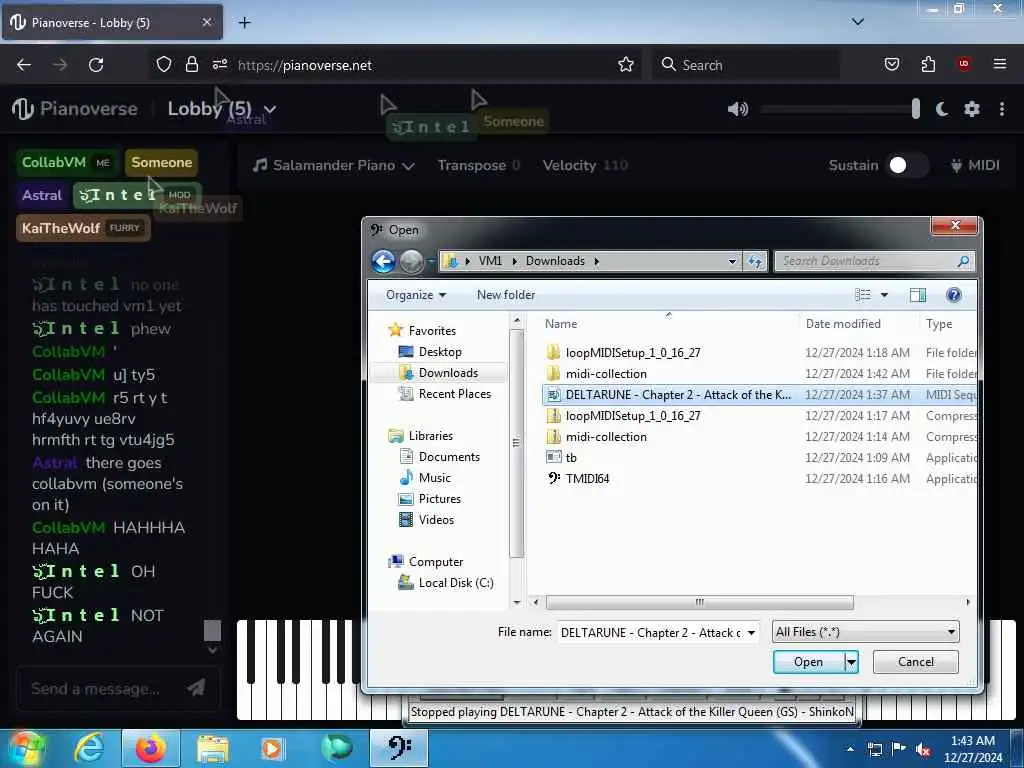Open the Firefox list all tabs chevron

pos(858,22)
